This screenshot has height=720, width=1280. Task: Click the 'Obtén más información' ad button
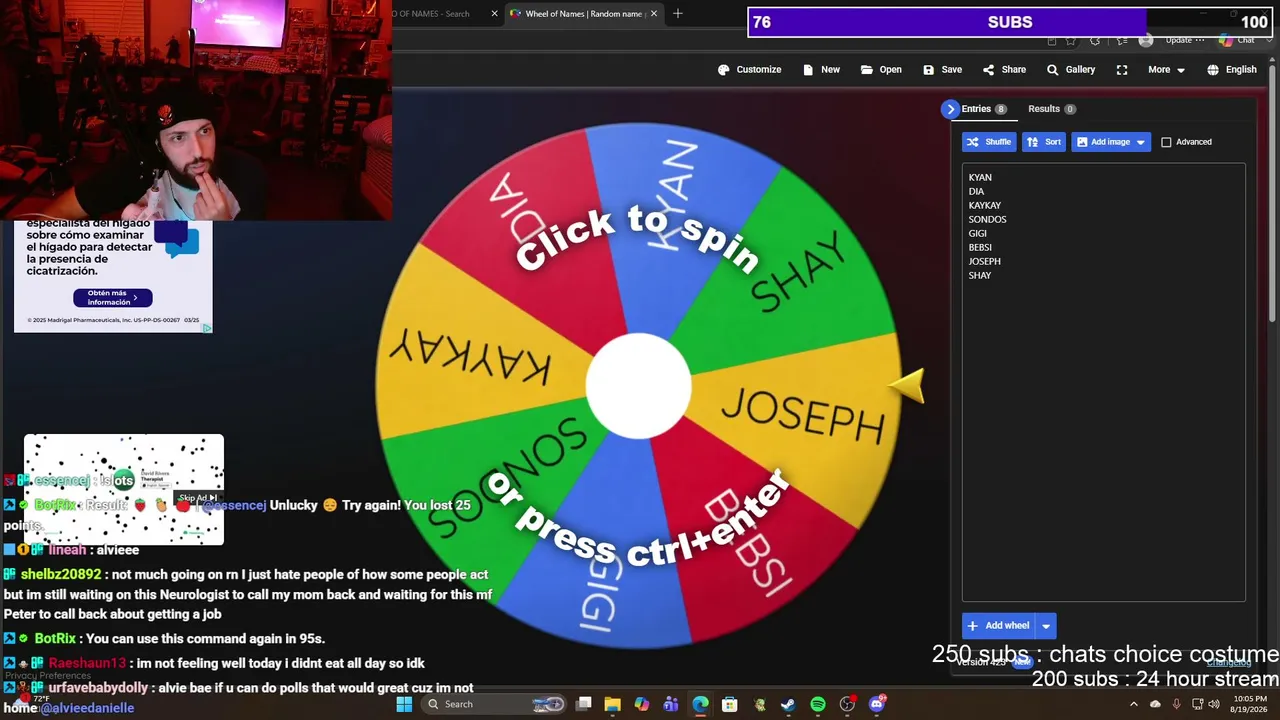click(x=113, y=298)
